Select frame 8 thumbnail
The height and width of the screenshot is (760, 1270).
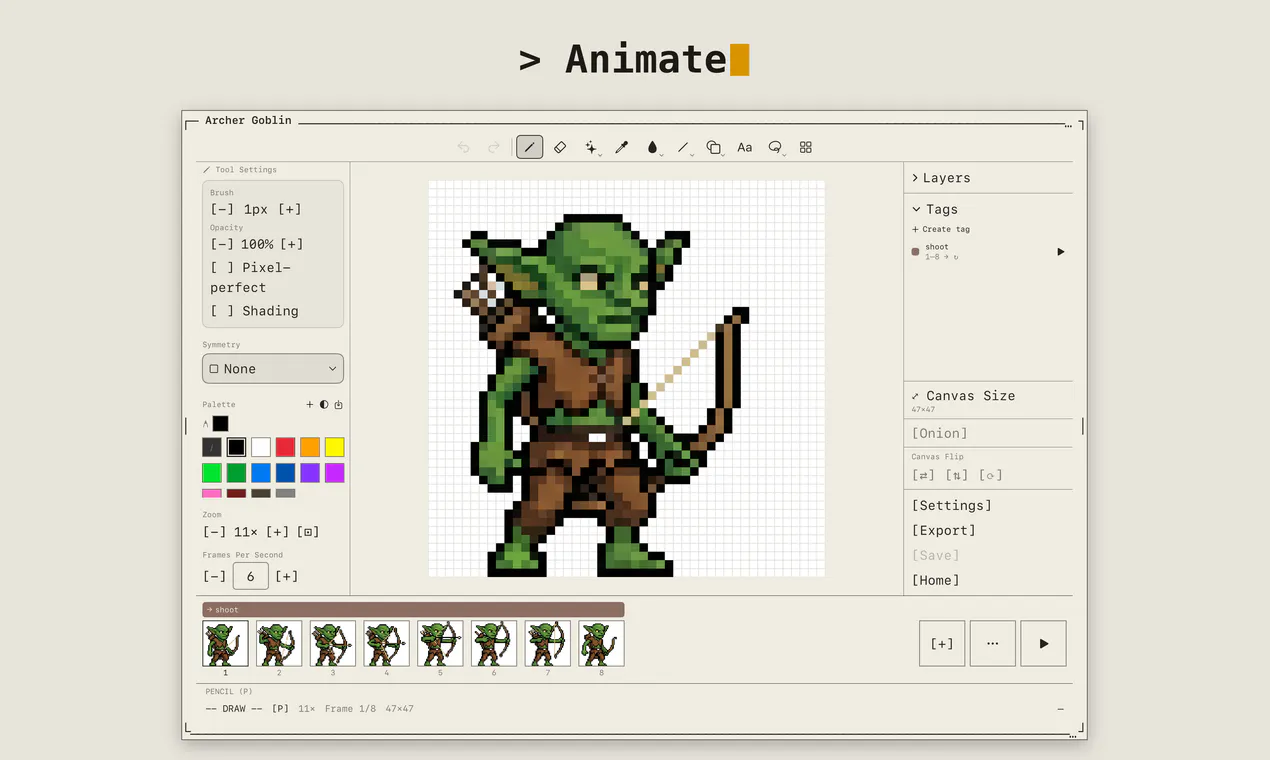pyautogui.click(x=601, y=643)
